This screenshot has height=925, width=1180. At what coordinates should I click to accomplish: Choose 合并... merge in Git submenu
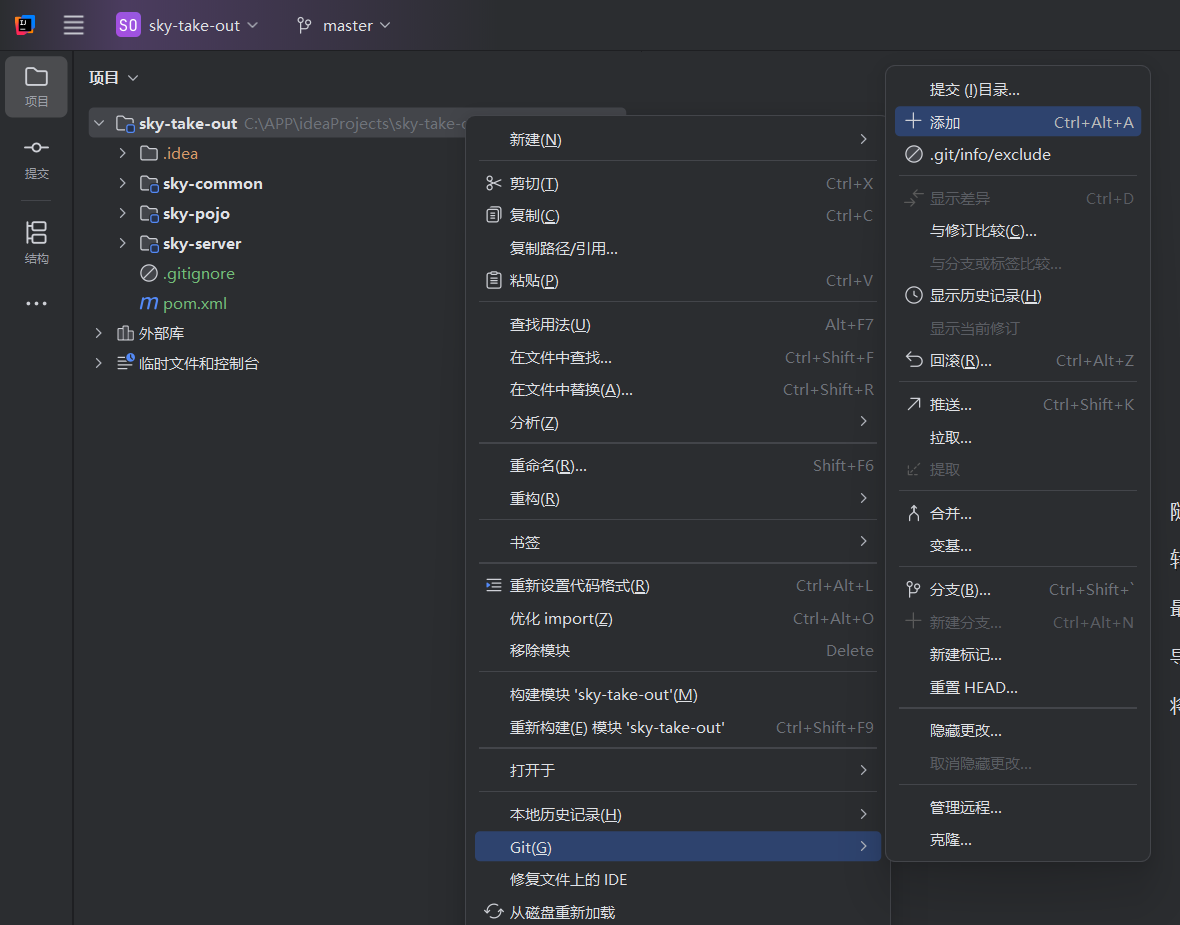(x=1017, y=513)
